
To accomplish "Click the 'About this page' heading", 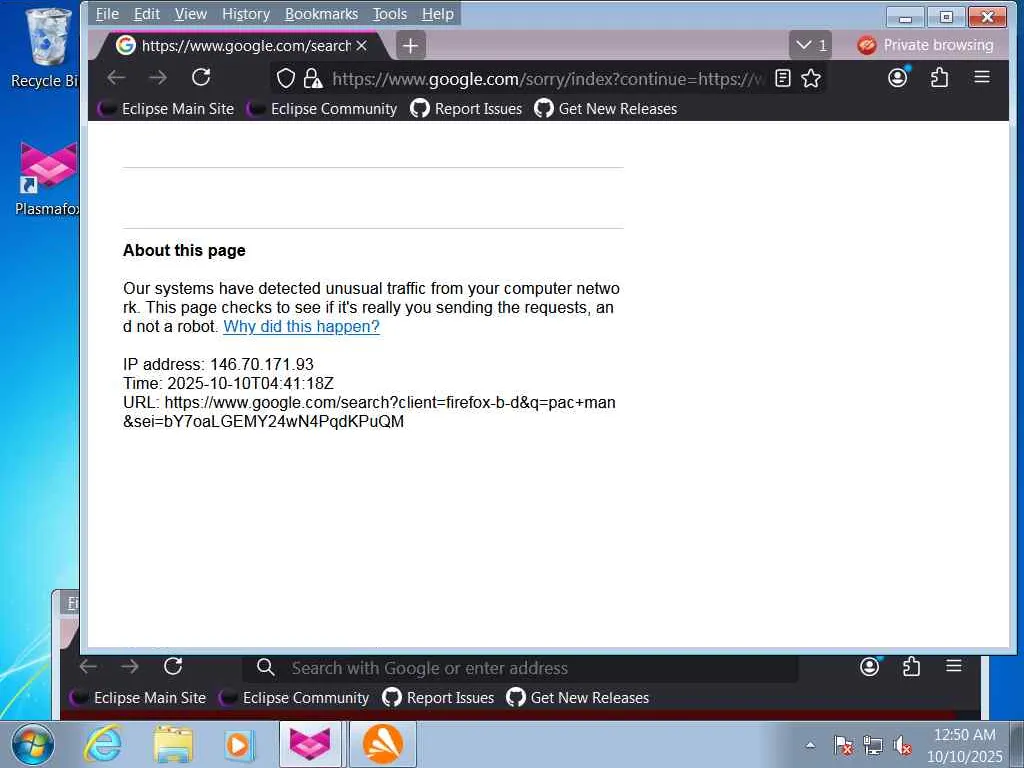I will click(x=184, y=251).
